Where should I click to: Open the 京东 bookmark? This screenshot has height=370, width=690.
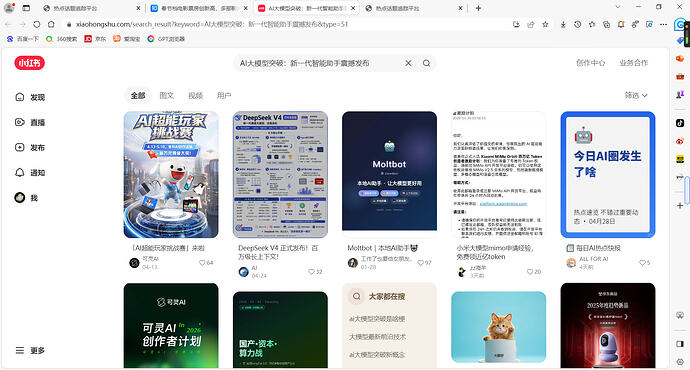coord(95,39)
